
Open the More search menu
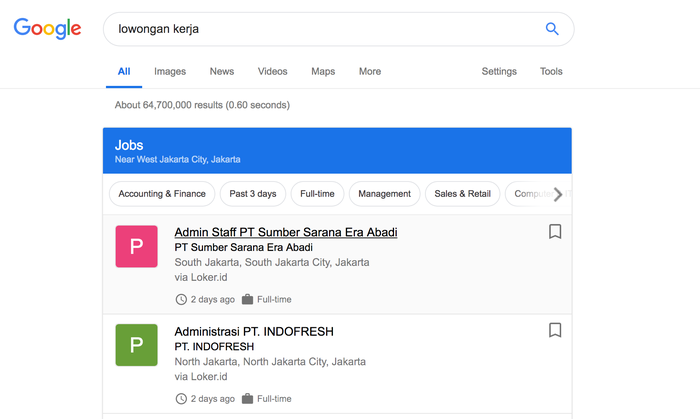(370, 71)
